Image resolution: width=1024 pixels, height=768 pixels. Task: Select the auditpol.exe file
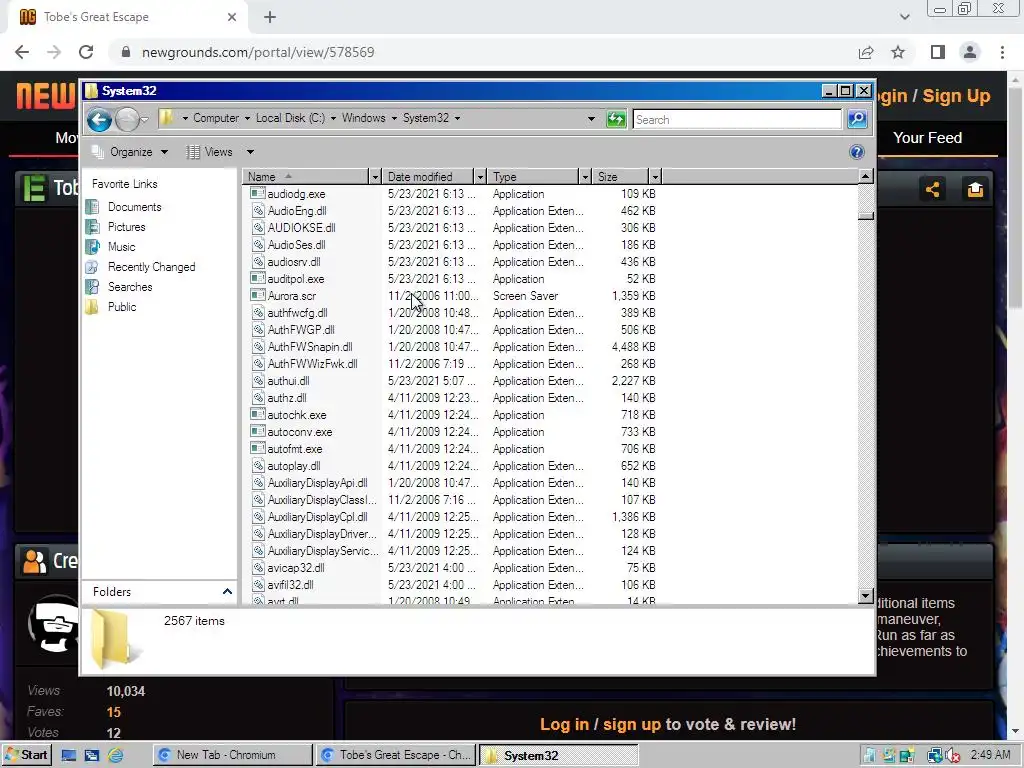click(x=296, y=279)
